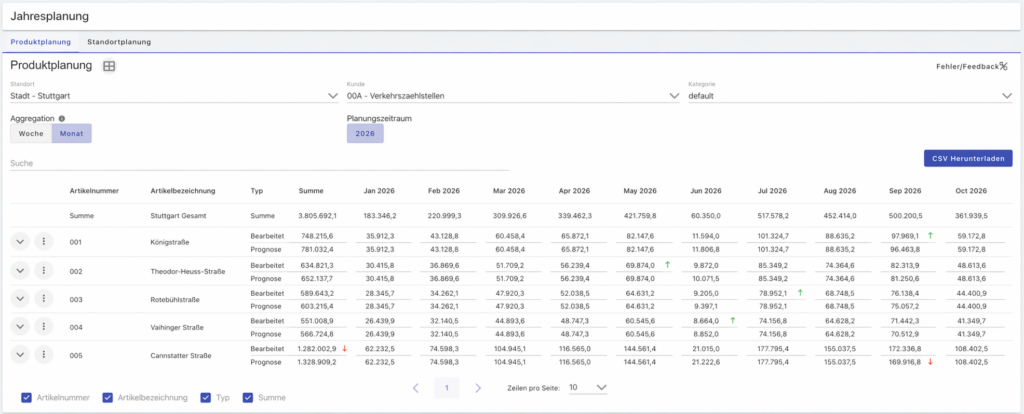The image size is (1024, 414).
Task: Go to previous page arrow in pagination
Action: click(416, 387)
